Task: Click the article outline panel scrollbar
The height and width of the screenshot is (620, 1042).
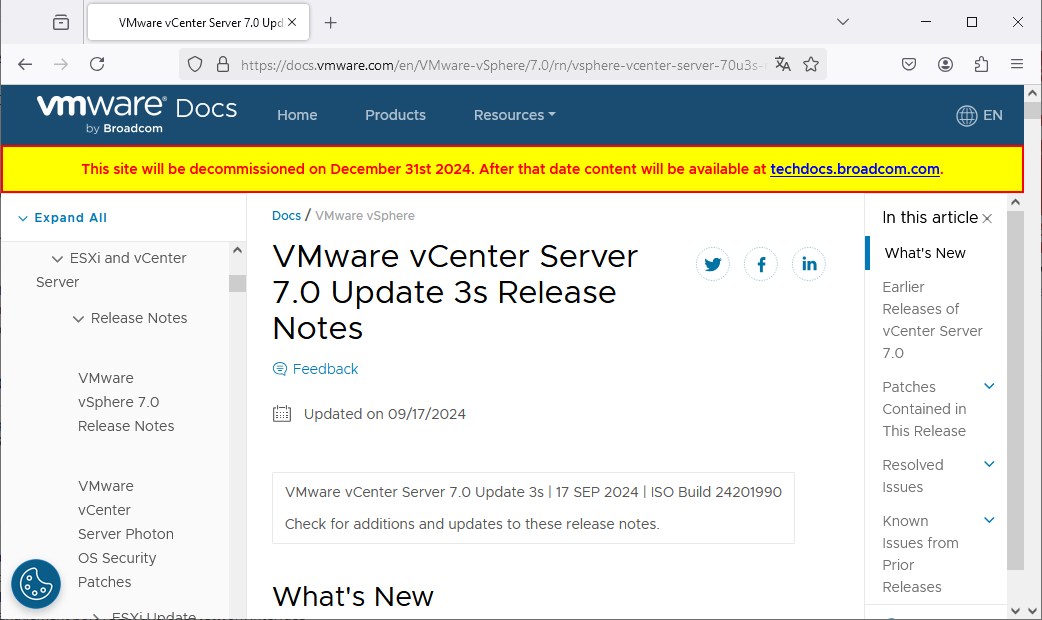Action: point(1015,390)
